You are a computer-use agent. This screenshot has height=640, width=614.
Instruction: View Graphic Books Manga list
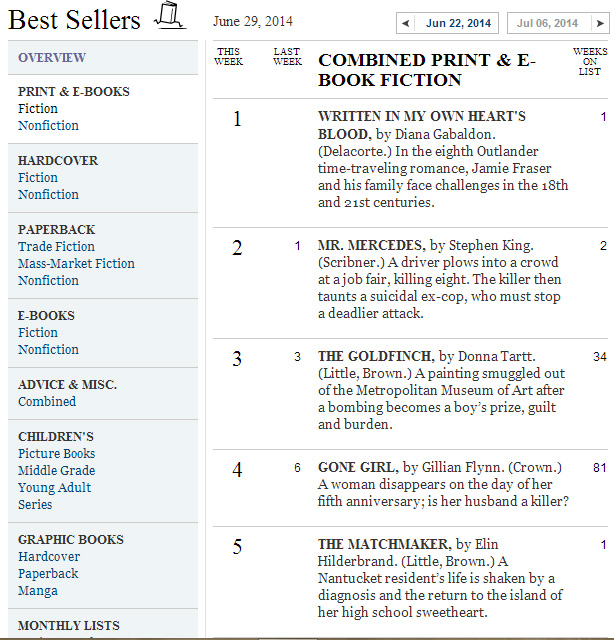coord(38,591)
